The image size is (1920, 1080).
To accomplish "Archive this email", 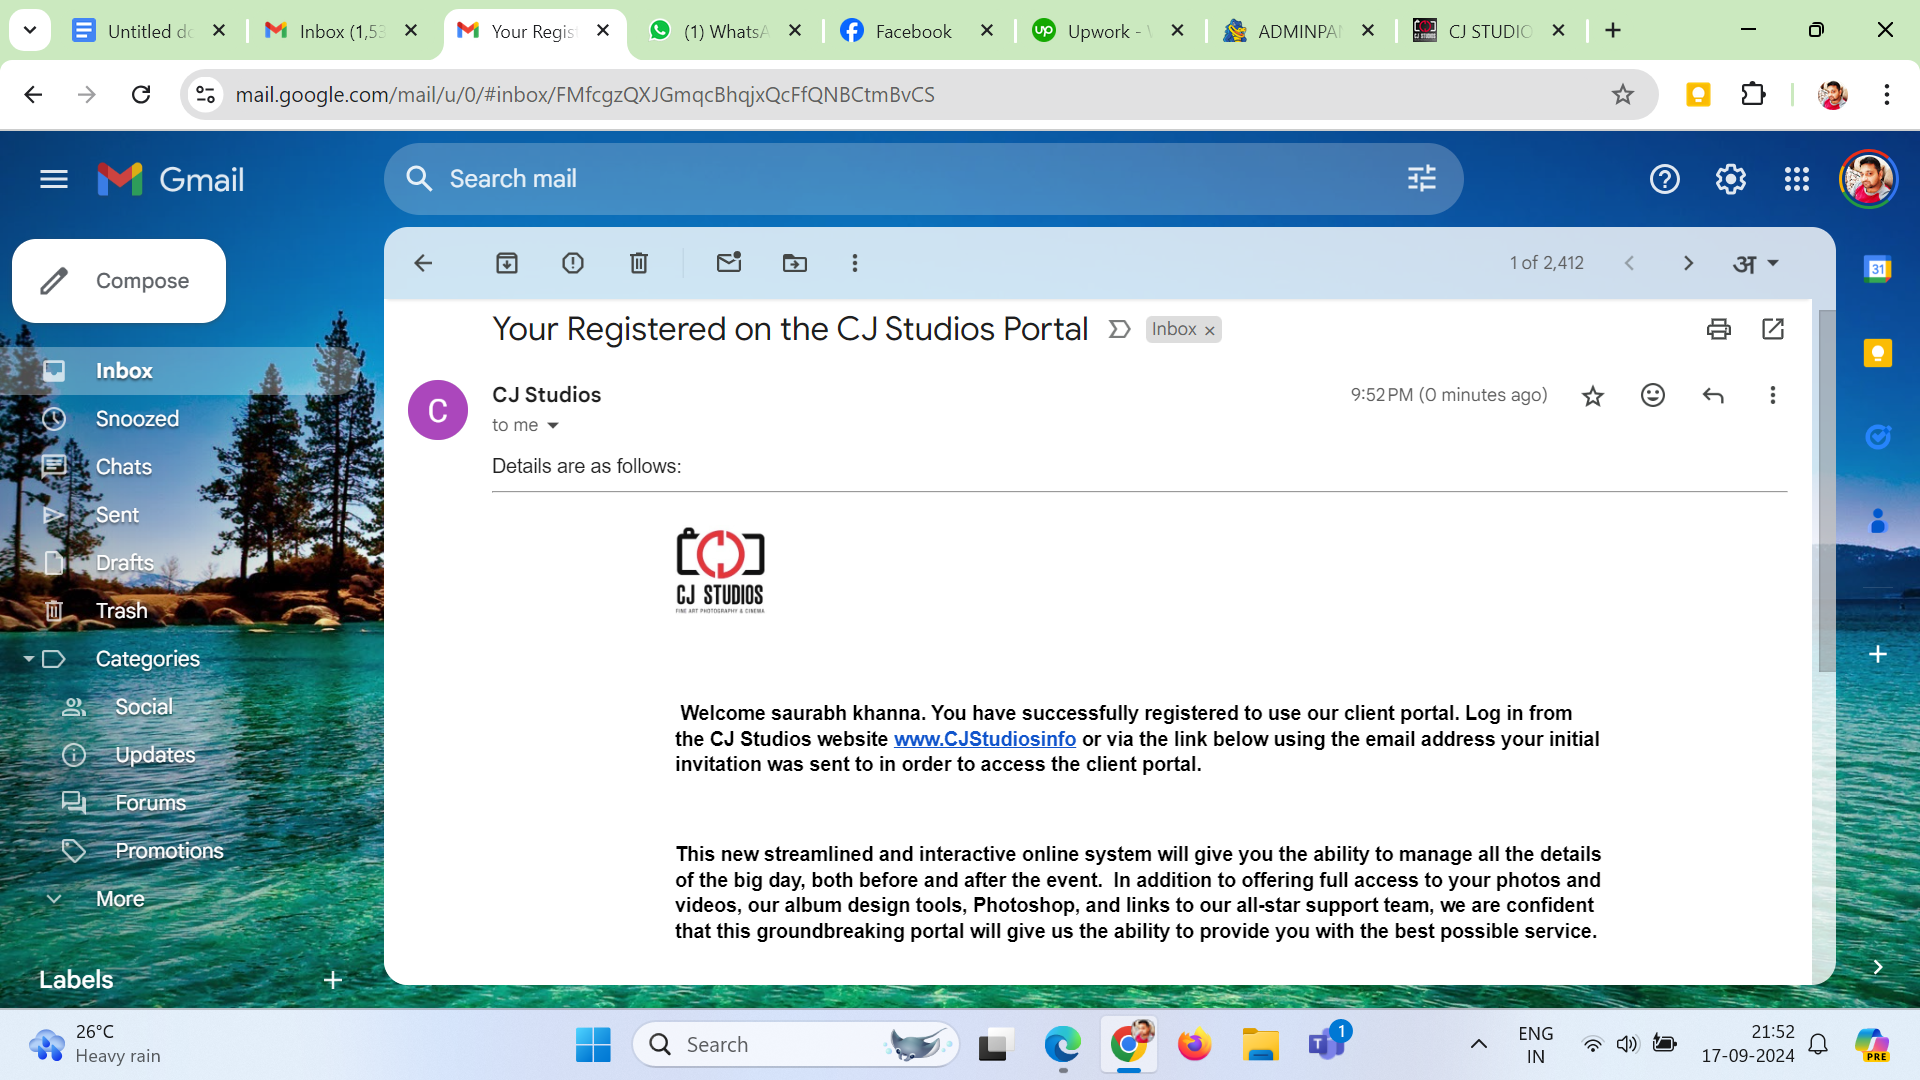I will tap(507, 263).
